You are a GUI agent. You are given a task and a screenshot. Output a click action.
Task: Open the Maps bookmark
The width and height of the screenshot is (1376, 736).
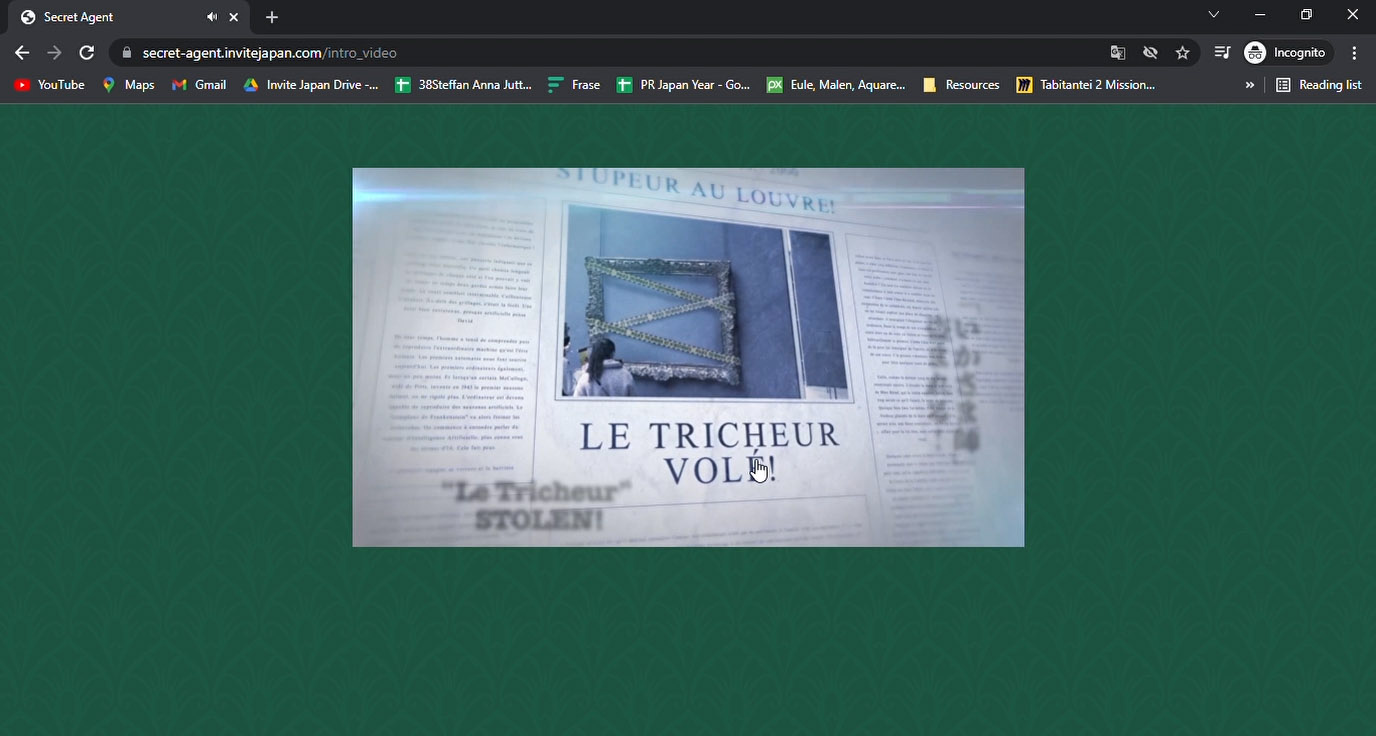(x=128, y=85)
